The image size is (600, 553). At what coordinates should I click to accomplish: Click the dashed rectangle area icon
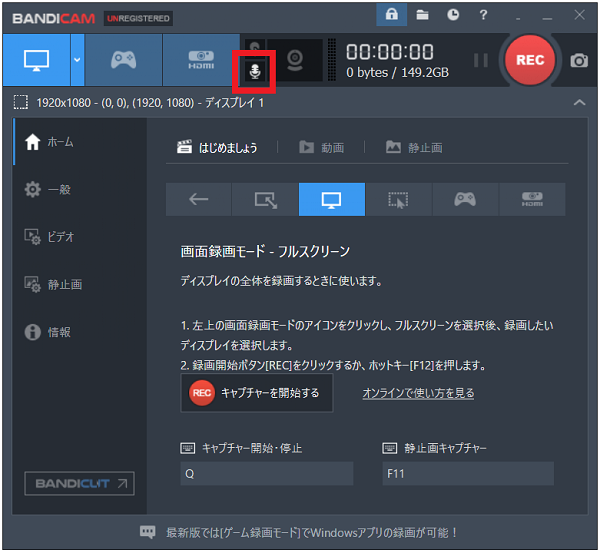[x=21, y=102]
